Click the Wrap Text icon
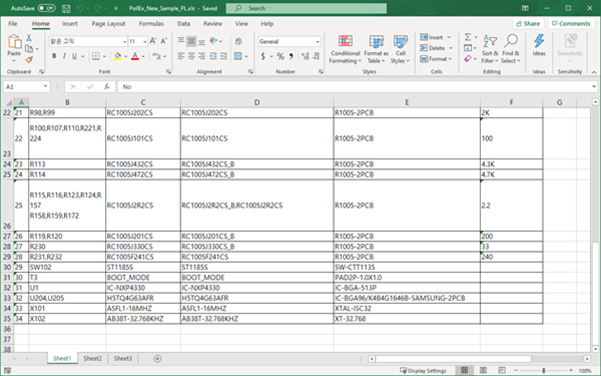The height and width of the screenshot is (376, 601). click(x=239, y=41)
